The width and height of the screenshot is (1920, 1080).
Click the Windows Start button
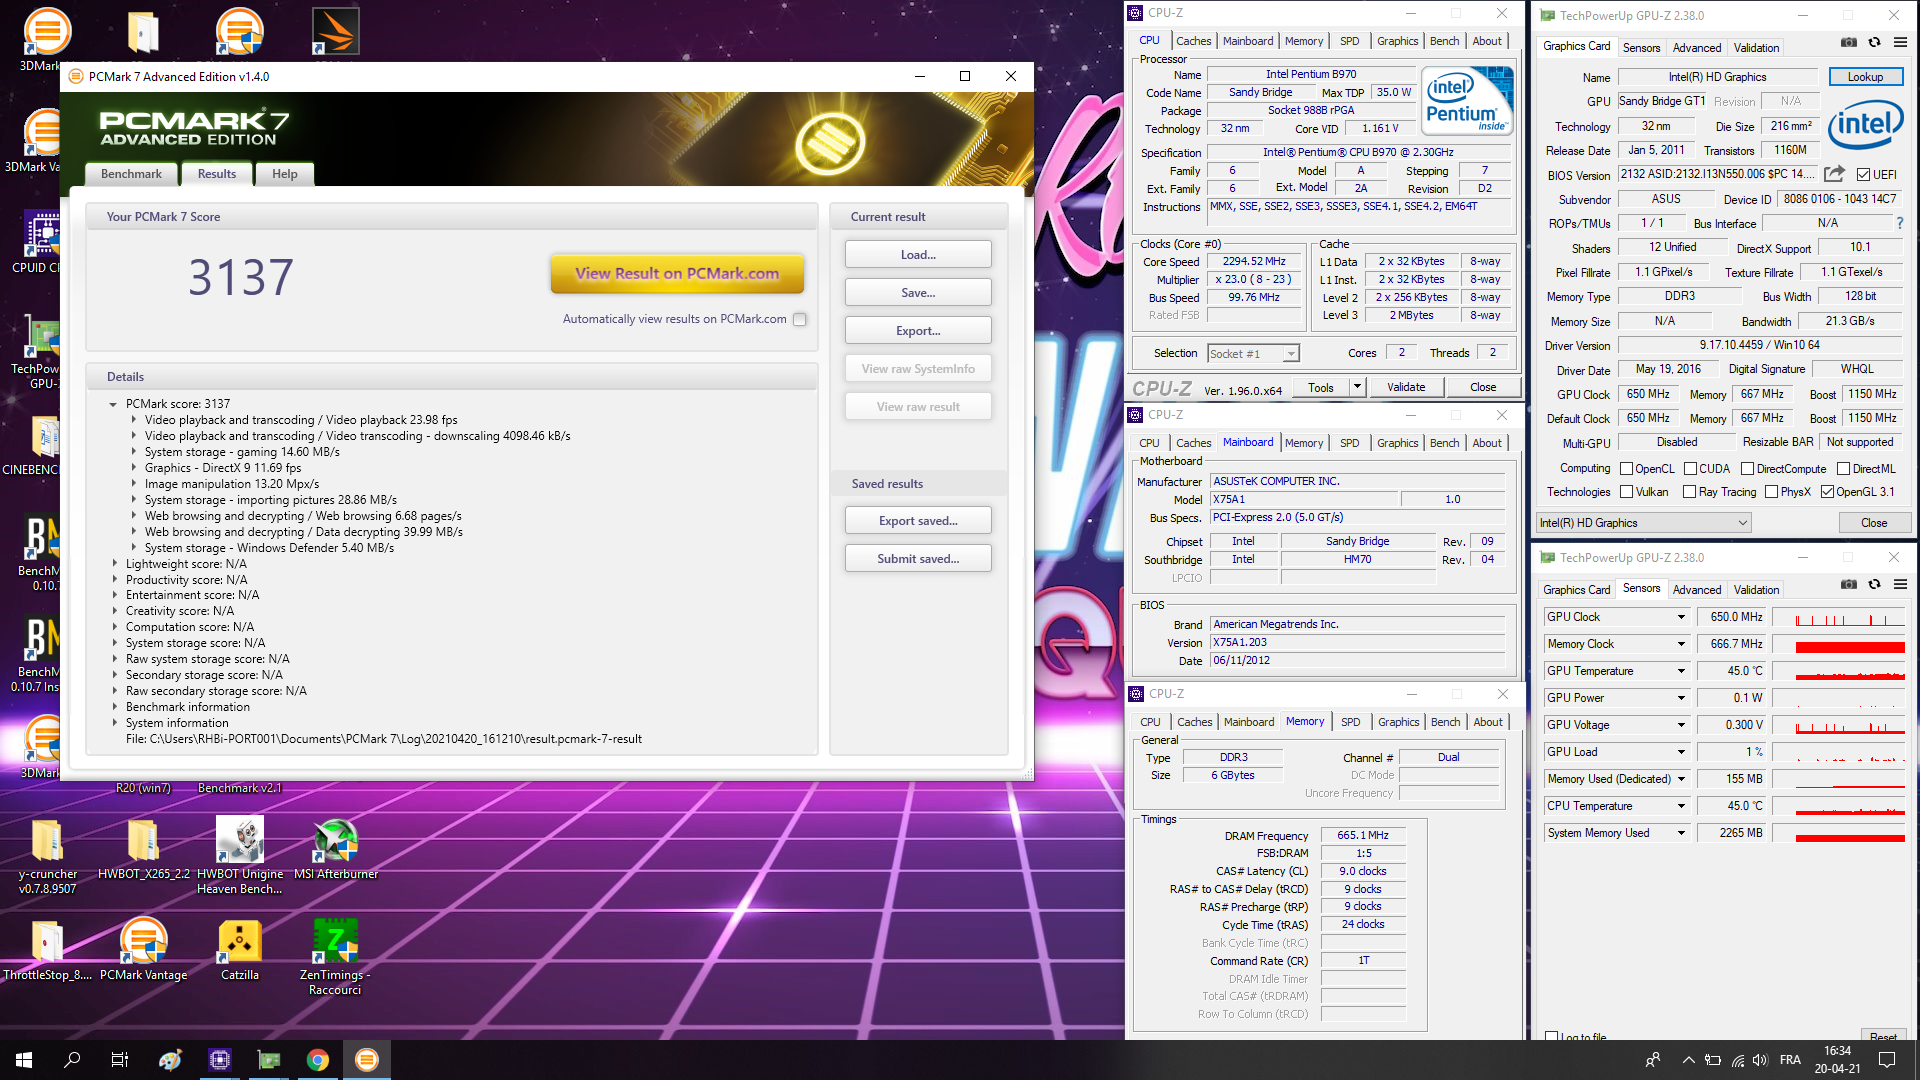click(x=24, y=1060)
